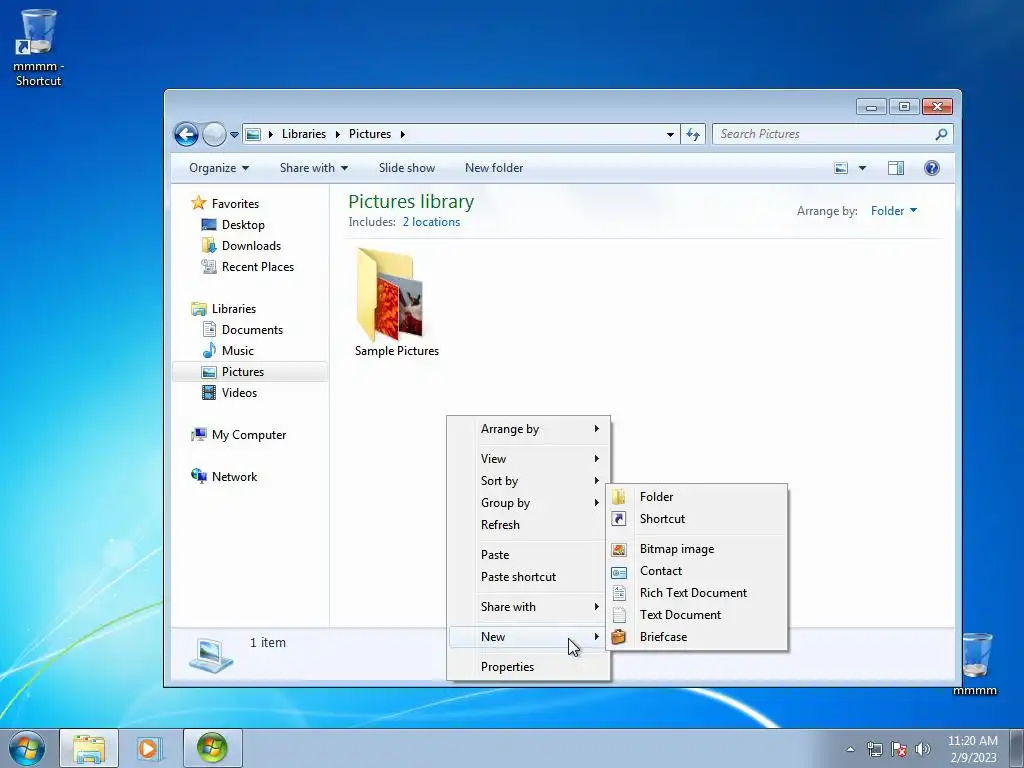Click the Windows Media Player taskbar icon

pyautogui.click(x=150, y=748)
